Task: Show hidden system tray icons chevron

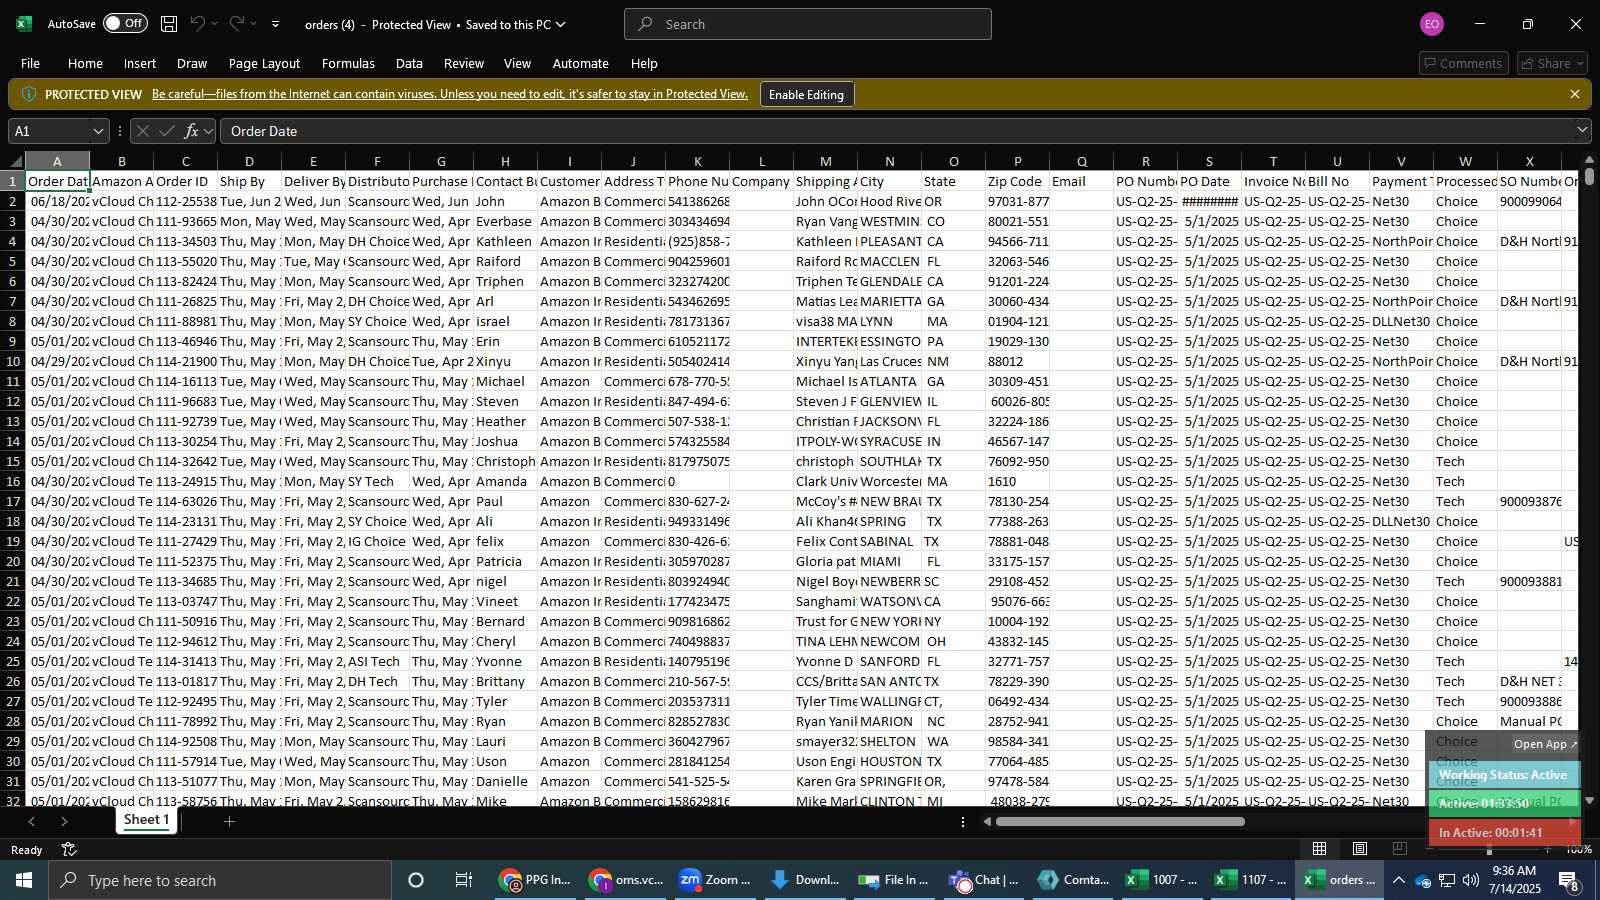Action: 1399,880
